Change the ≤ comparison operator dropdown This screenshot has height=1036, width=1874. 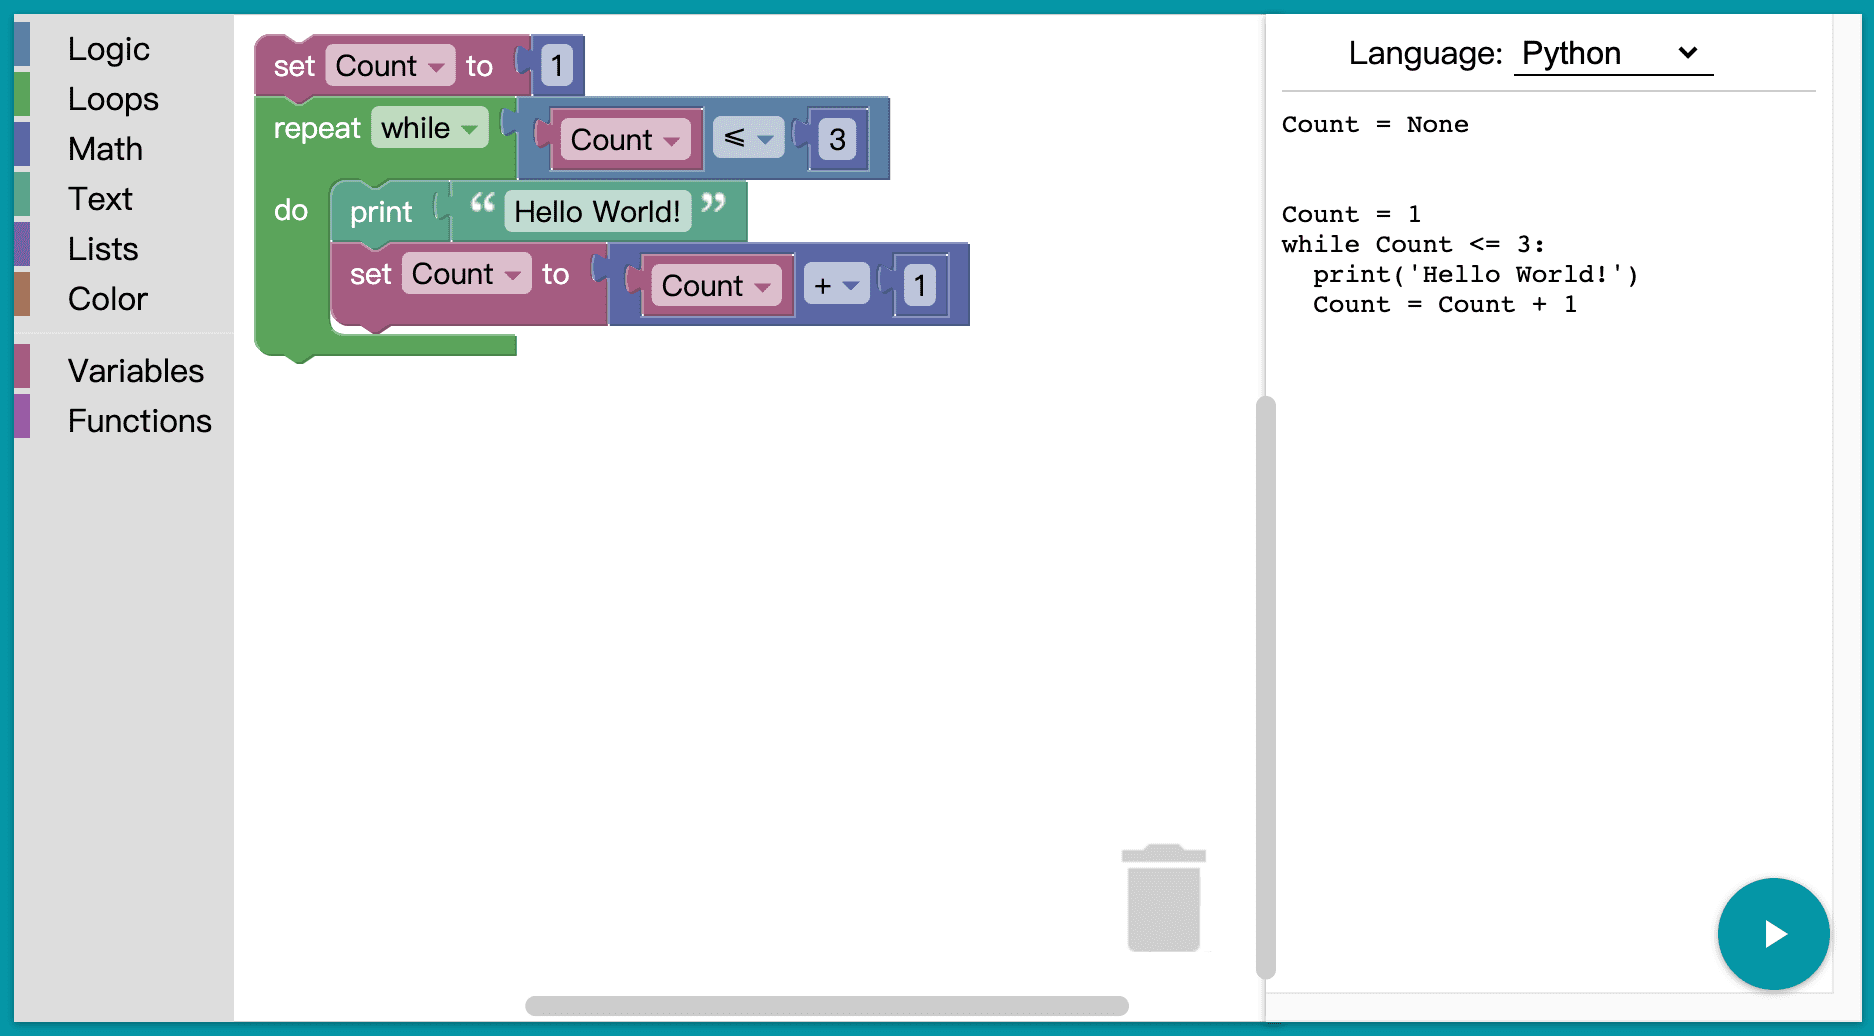pos(748,139)
